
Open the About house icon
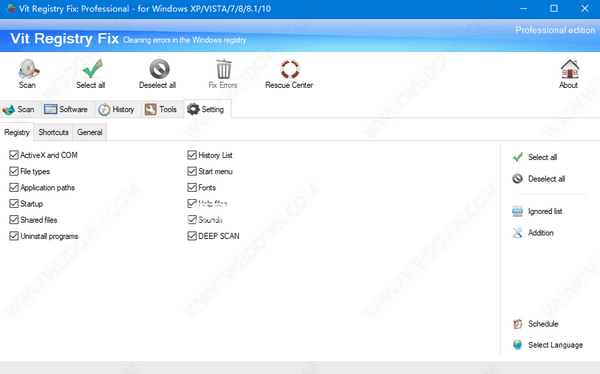click(570, 69)
